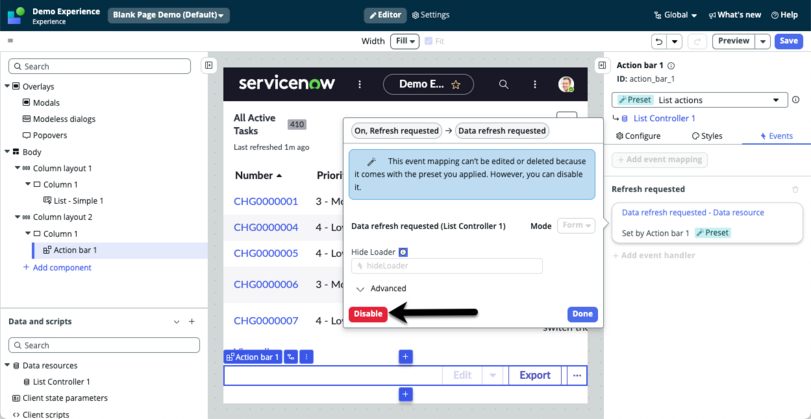811x419 pixels.
Task: Open record CHG0000001 link
Action: tap(266, 201)
